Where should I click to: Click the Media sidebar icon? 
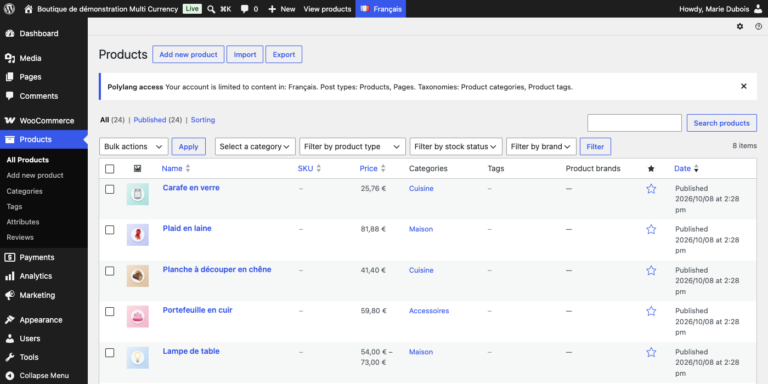point(9,58)
